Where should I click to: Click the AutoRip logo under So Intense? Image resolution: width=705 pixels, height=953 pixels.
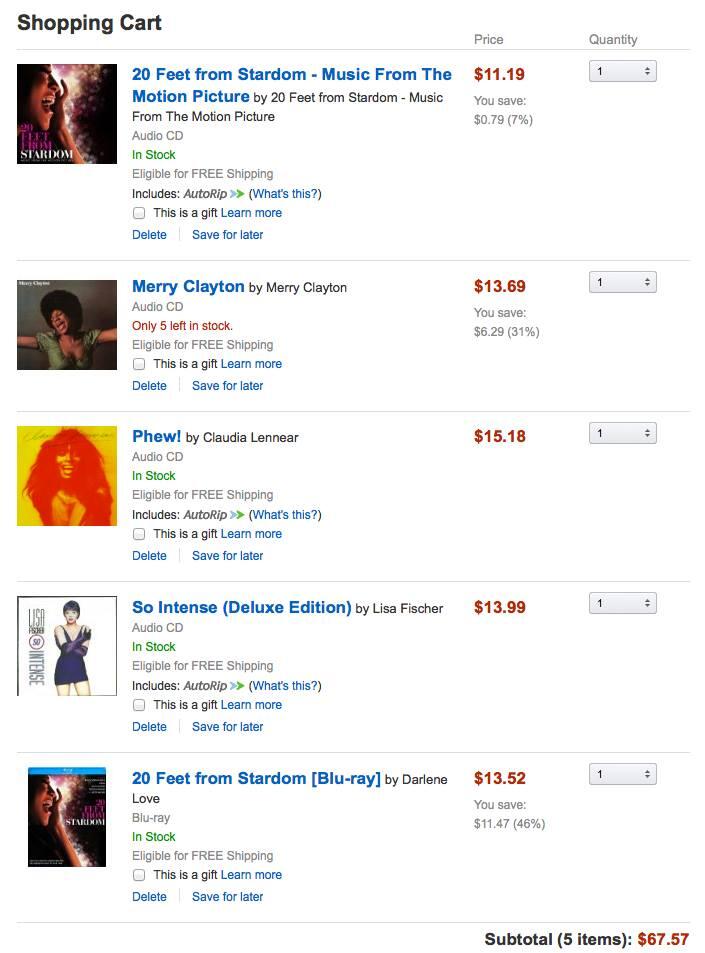pyautogui.click(x=214, y=686)
